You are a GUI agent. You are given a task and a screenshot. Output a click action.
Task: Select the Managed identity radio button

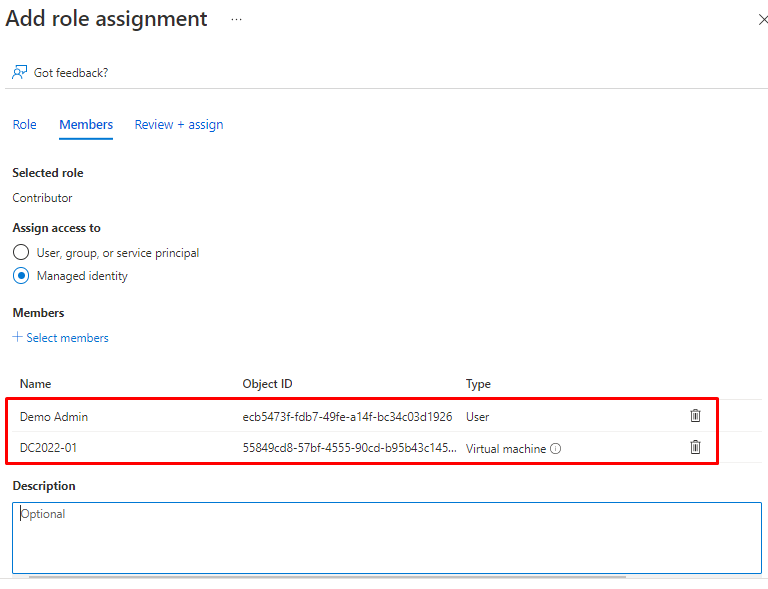point(20,276)
